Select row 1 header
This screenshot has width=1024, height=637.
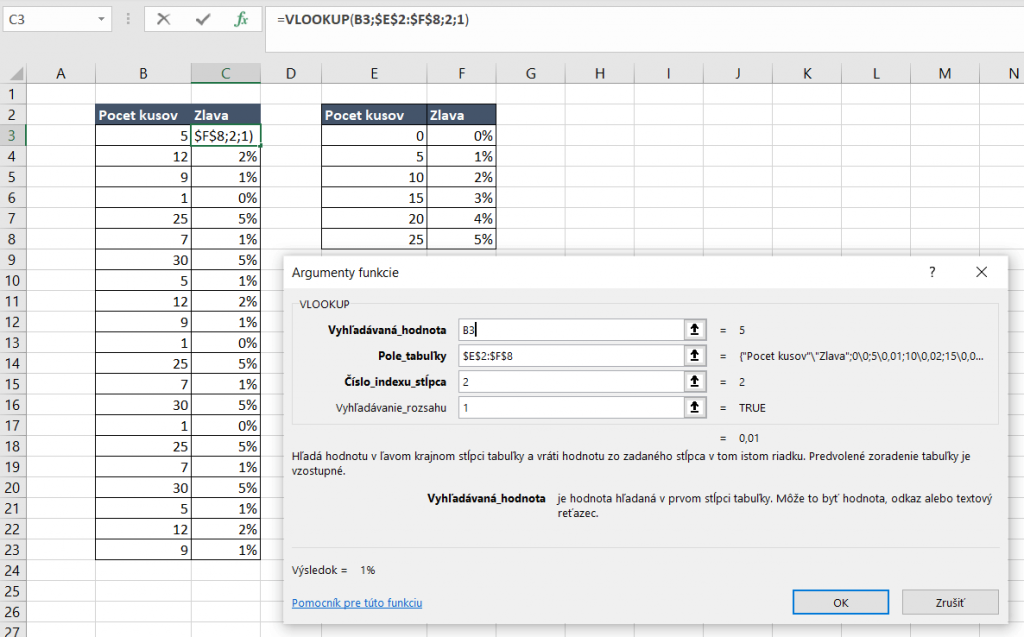pyautogui.click(x=12, y=94)
